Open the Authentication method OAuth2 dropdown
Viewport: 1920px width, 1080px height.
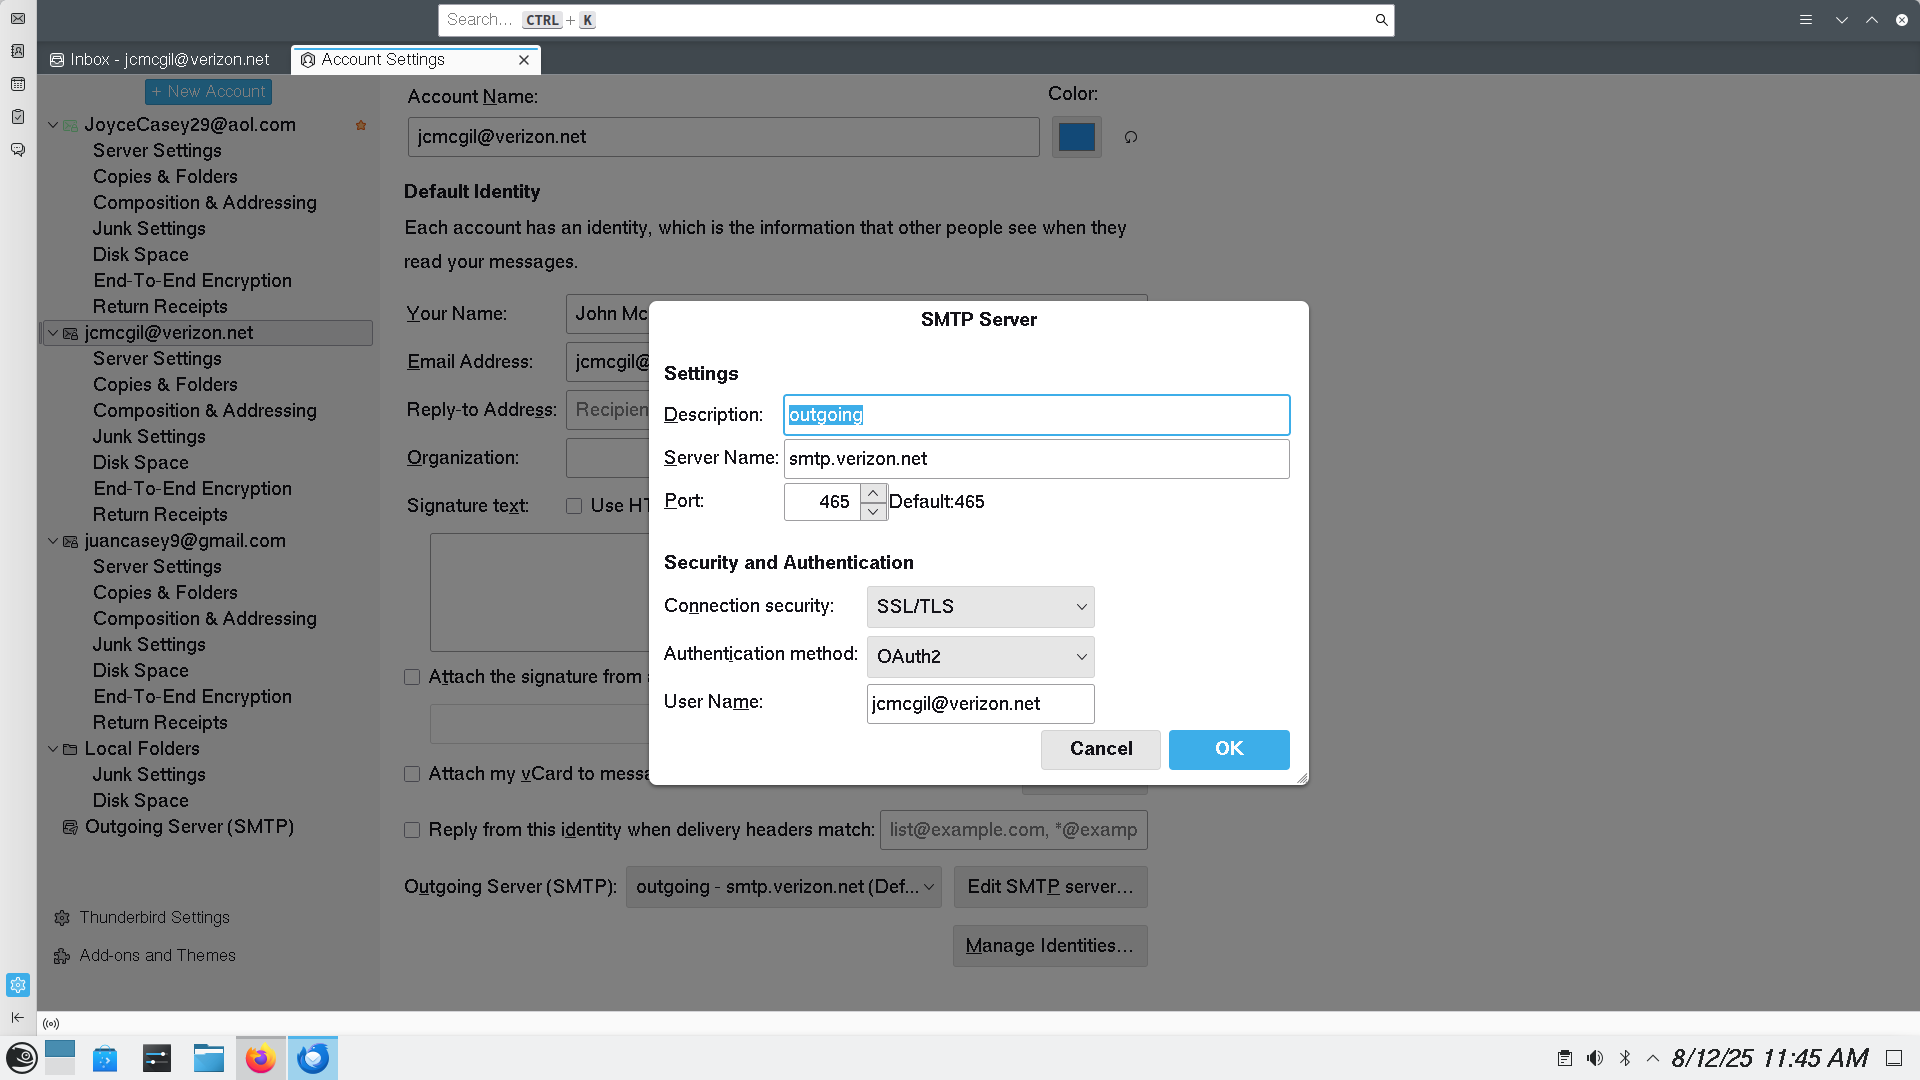980,657
